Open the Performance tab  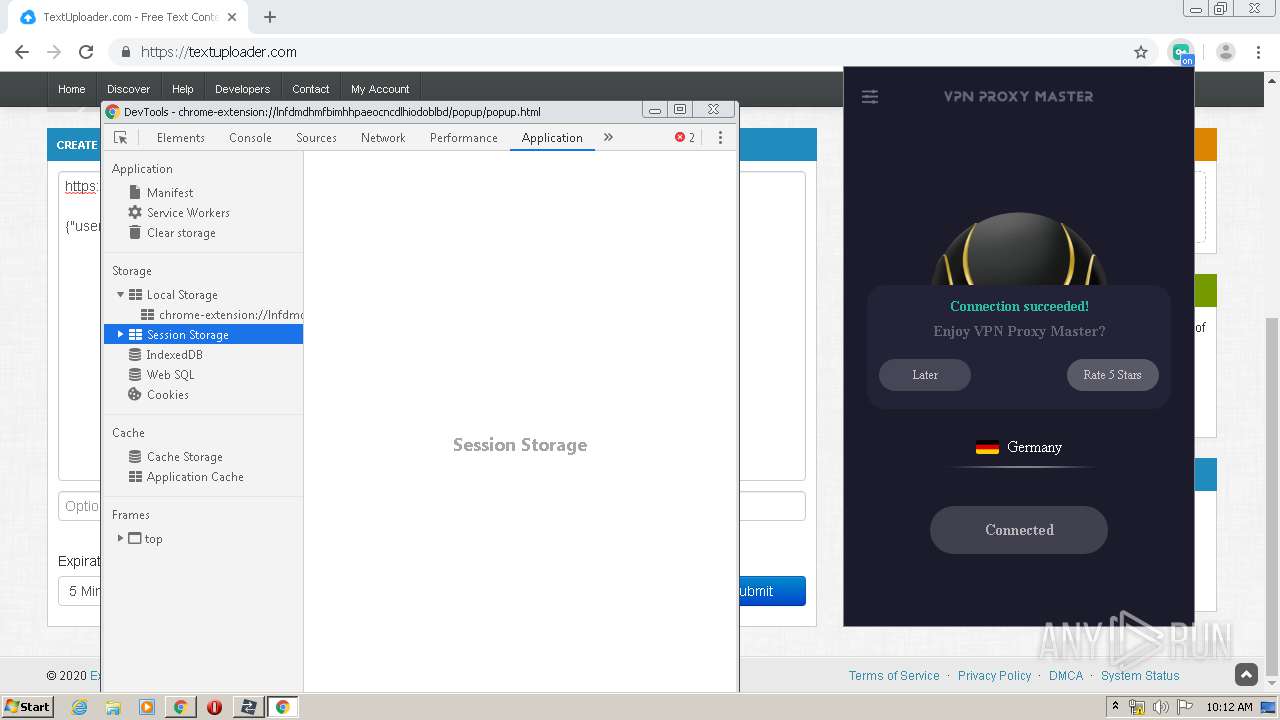click(464, 138)
